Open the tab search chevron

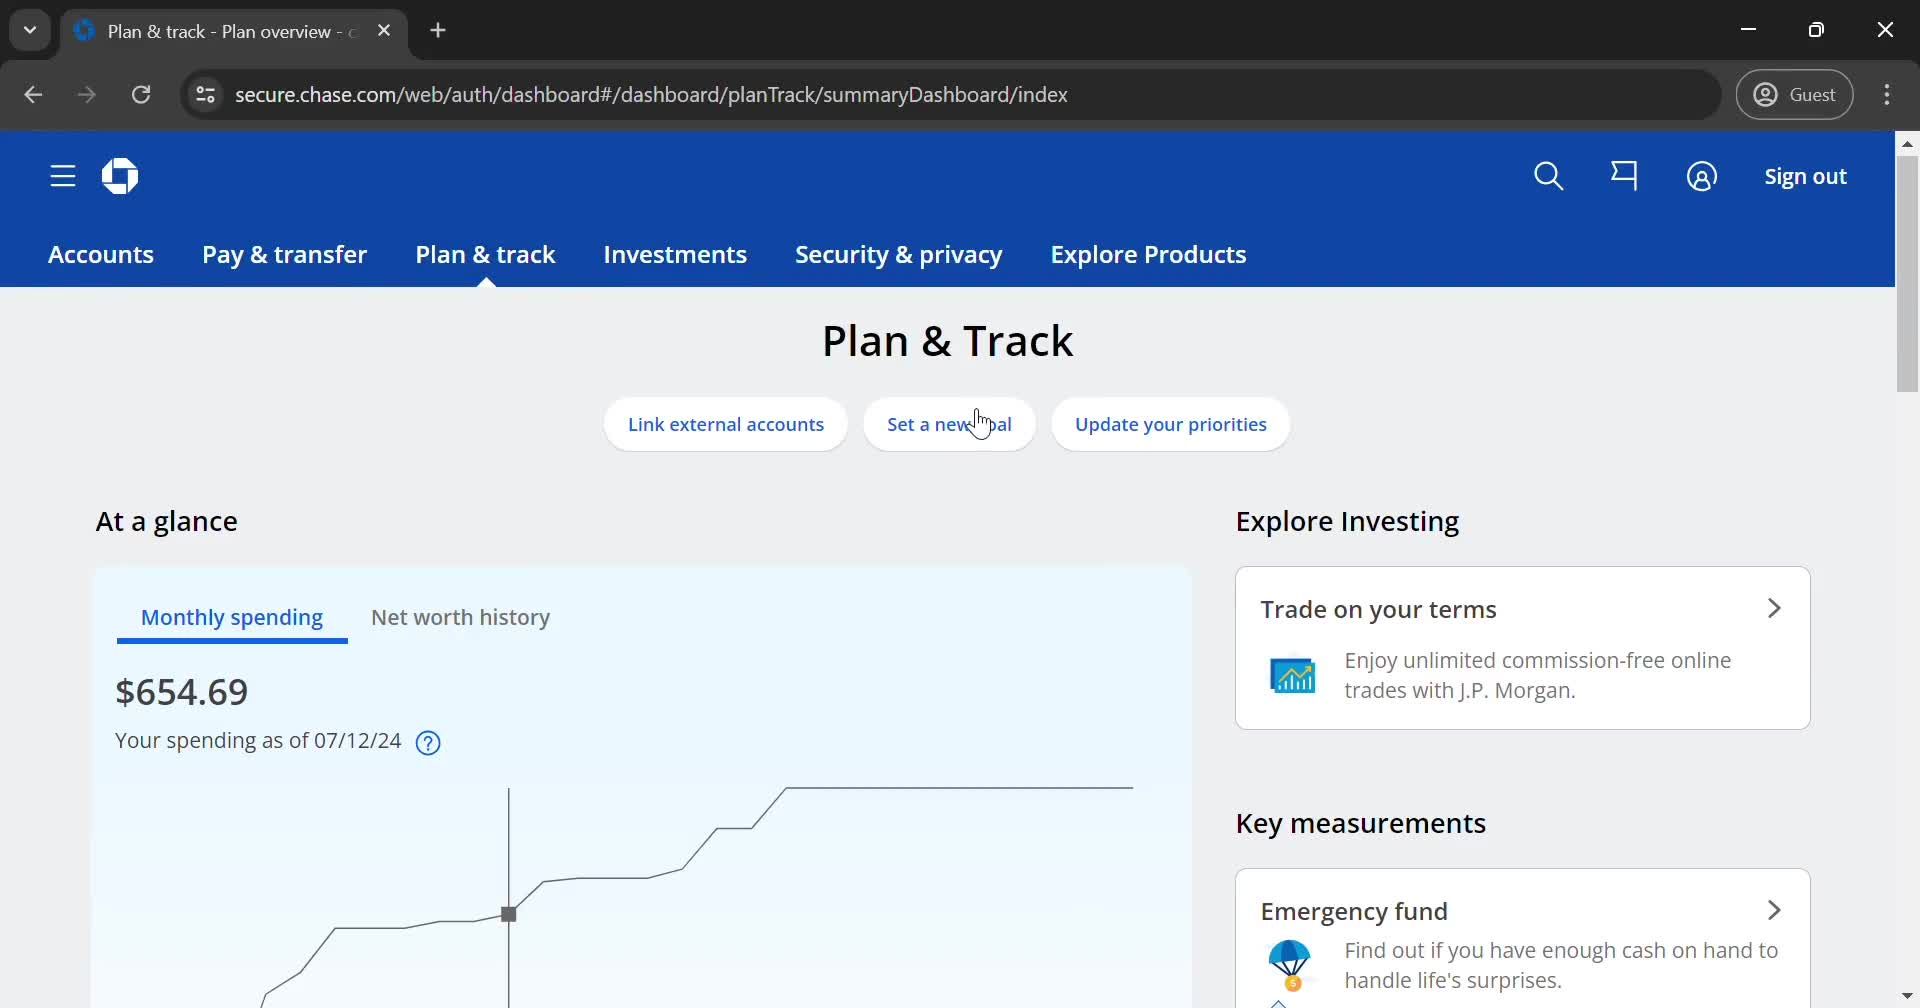29,29
